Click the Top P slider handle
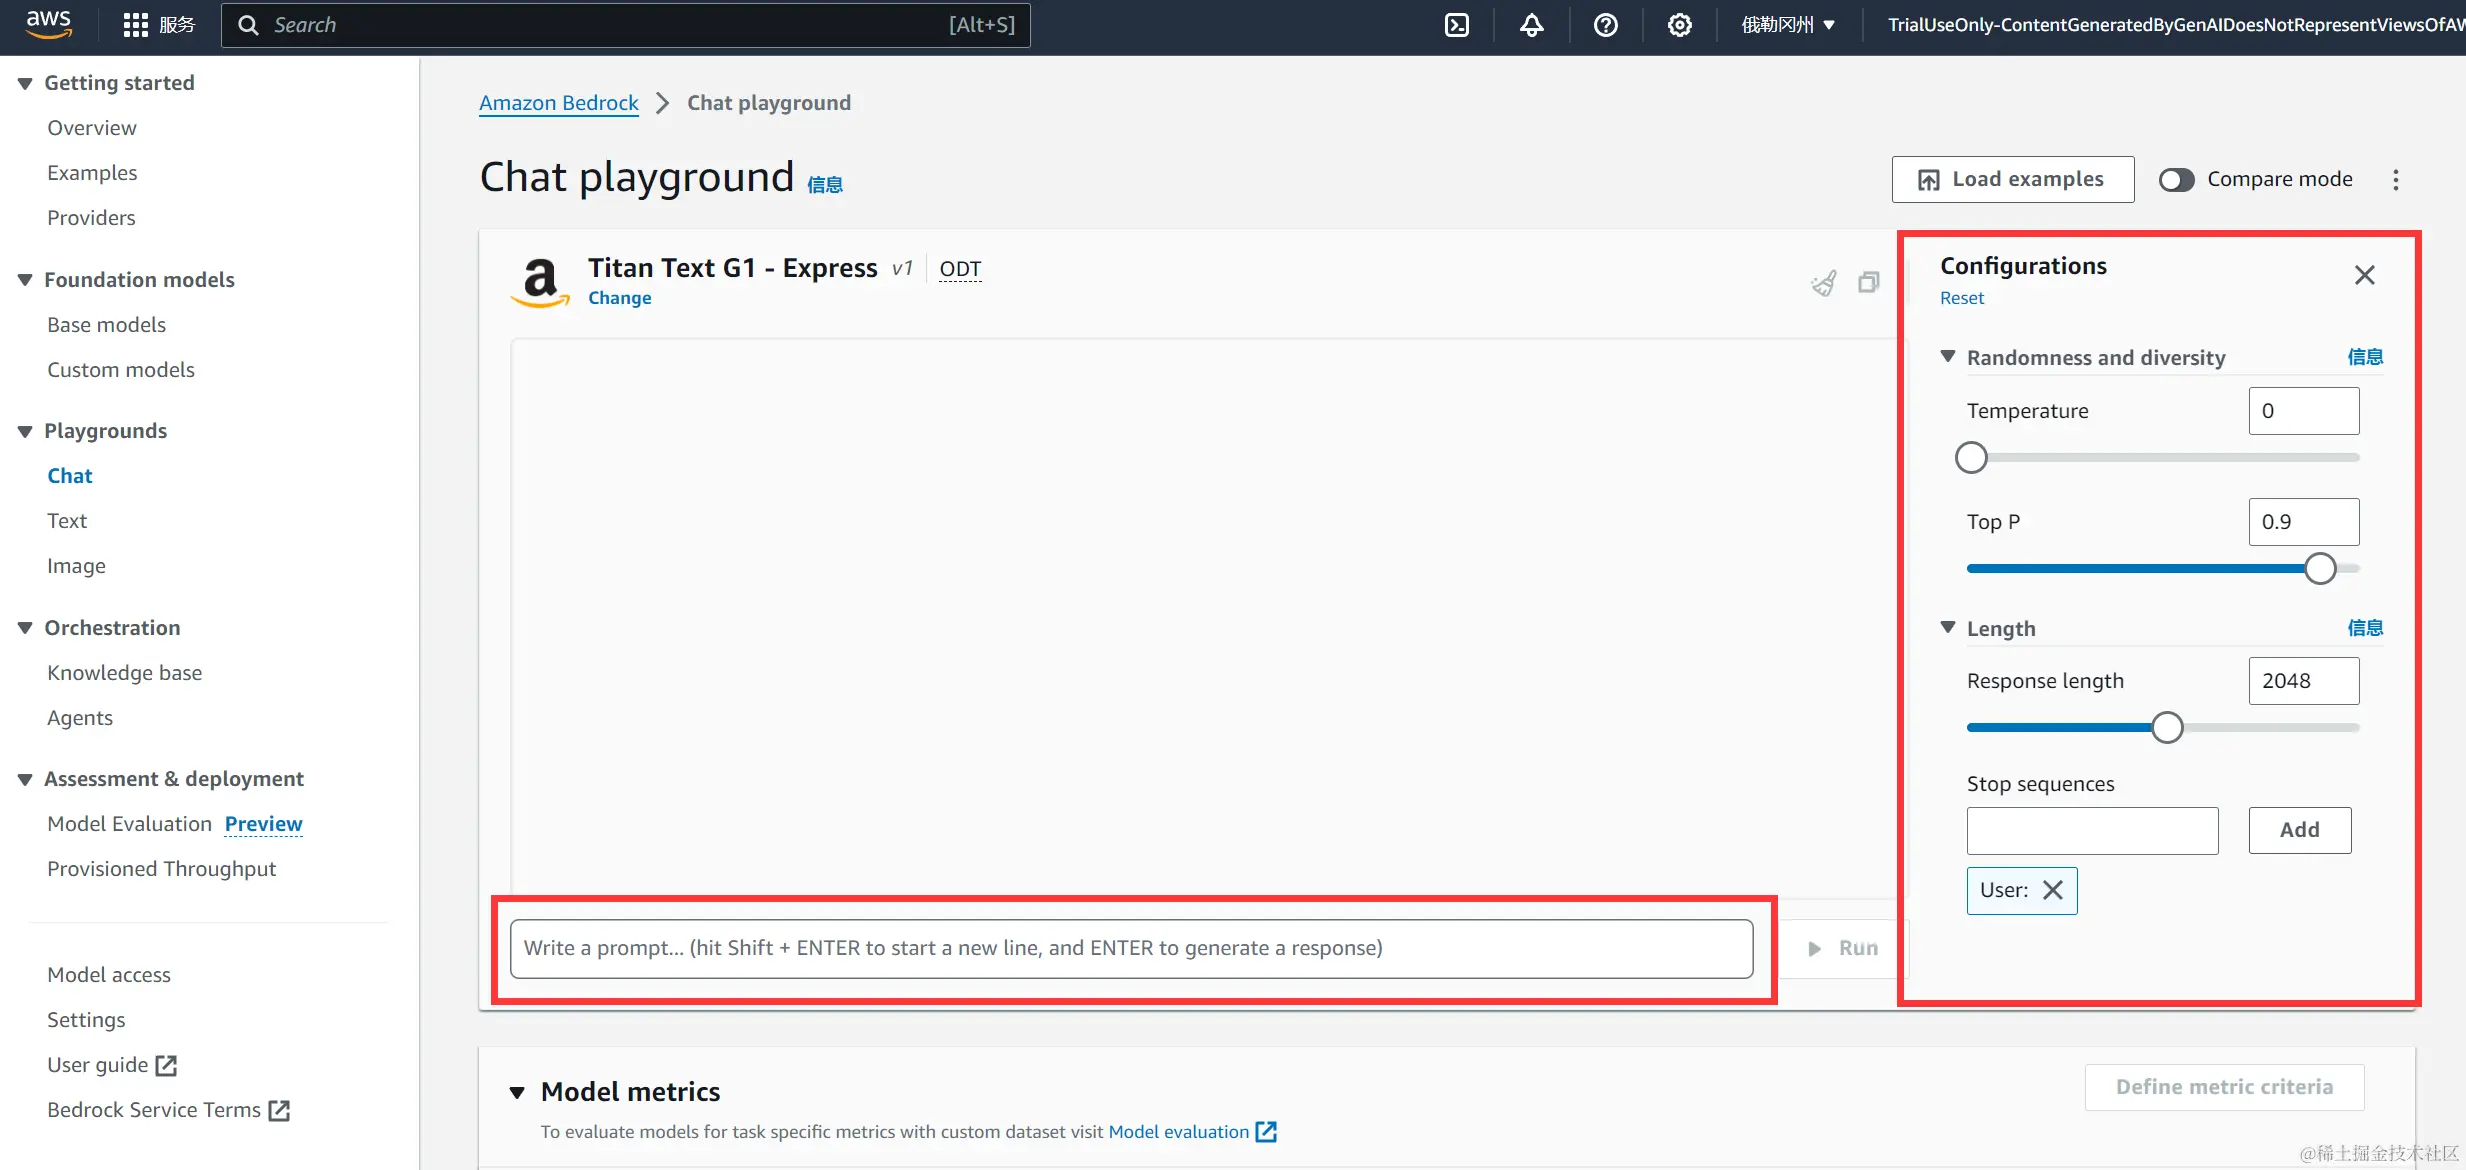This screenshot has height=1170, width=2466. click(x=2320, y=568)
